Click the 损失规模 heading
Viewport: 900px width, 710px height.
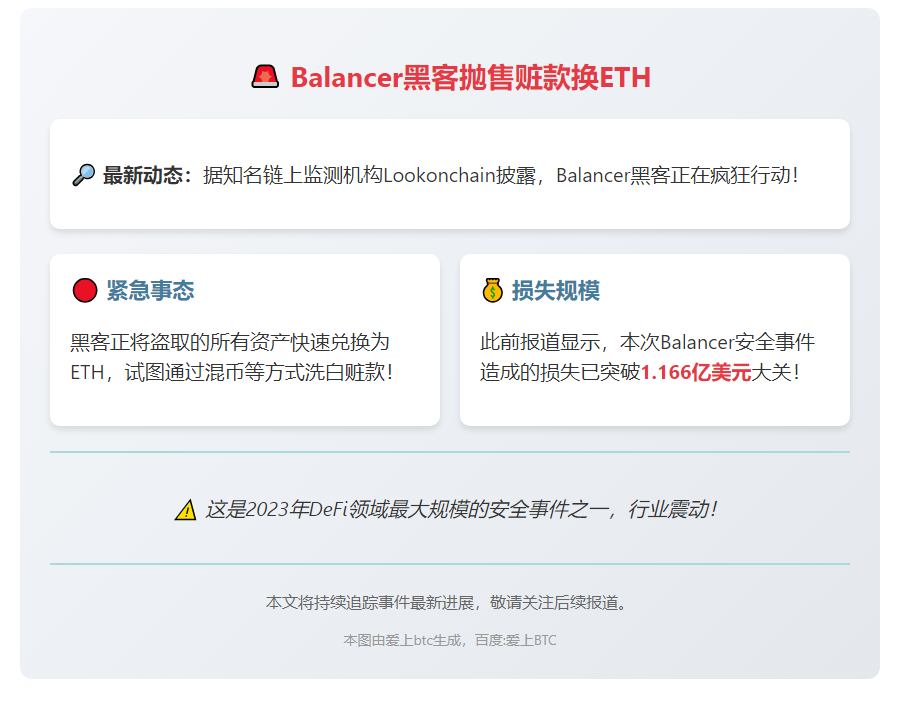[x=556, y=290]
